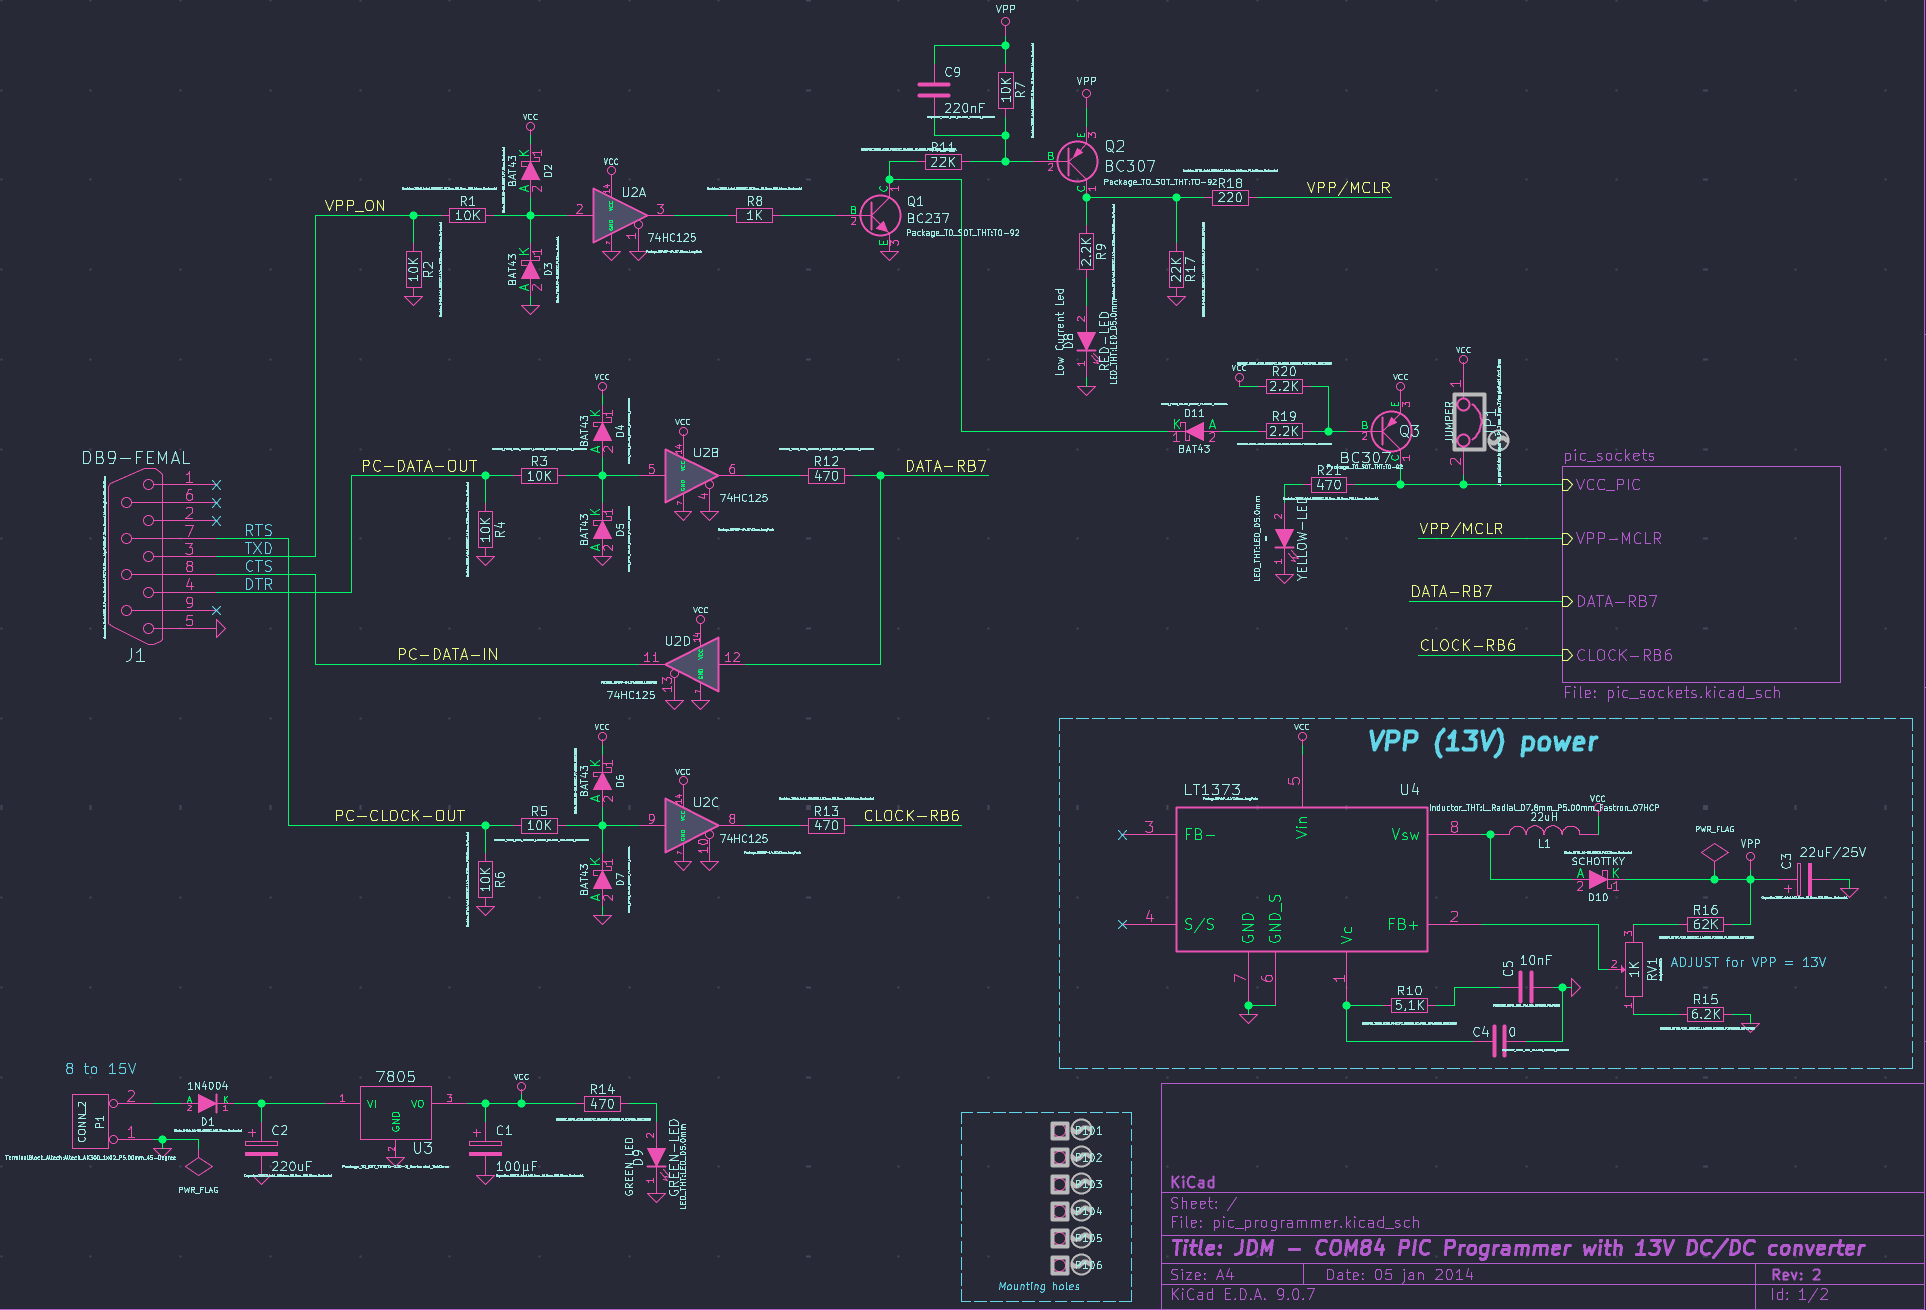Screen dimensions: 1926x1310
Task: Click resistor R20 2.2K
Action: click(x=1284, y=386)
